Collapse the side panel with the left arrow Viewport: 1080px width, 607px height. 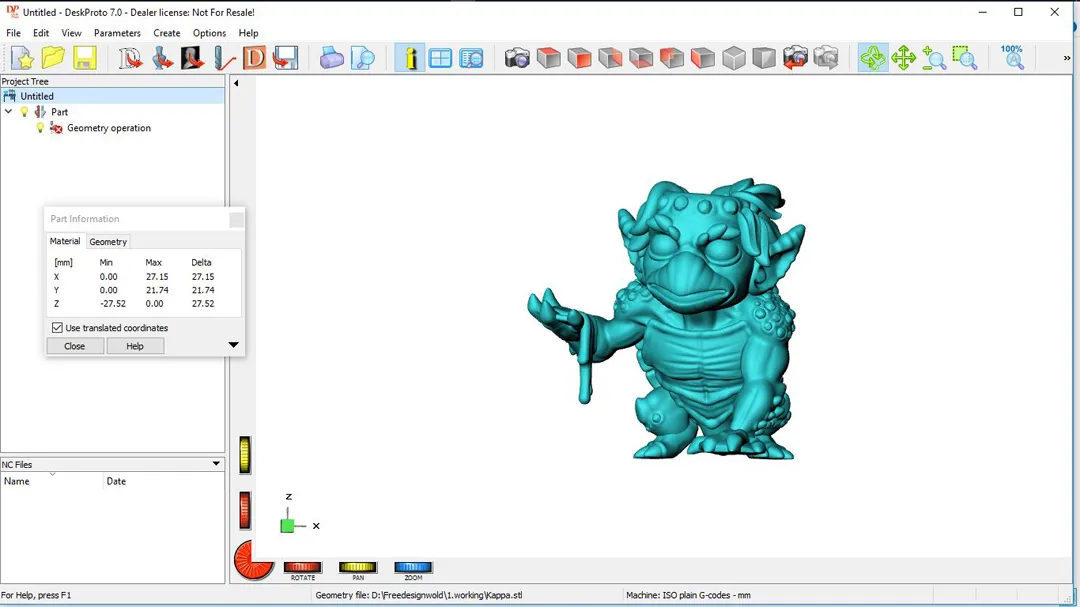tap(236, 83)
